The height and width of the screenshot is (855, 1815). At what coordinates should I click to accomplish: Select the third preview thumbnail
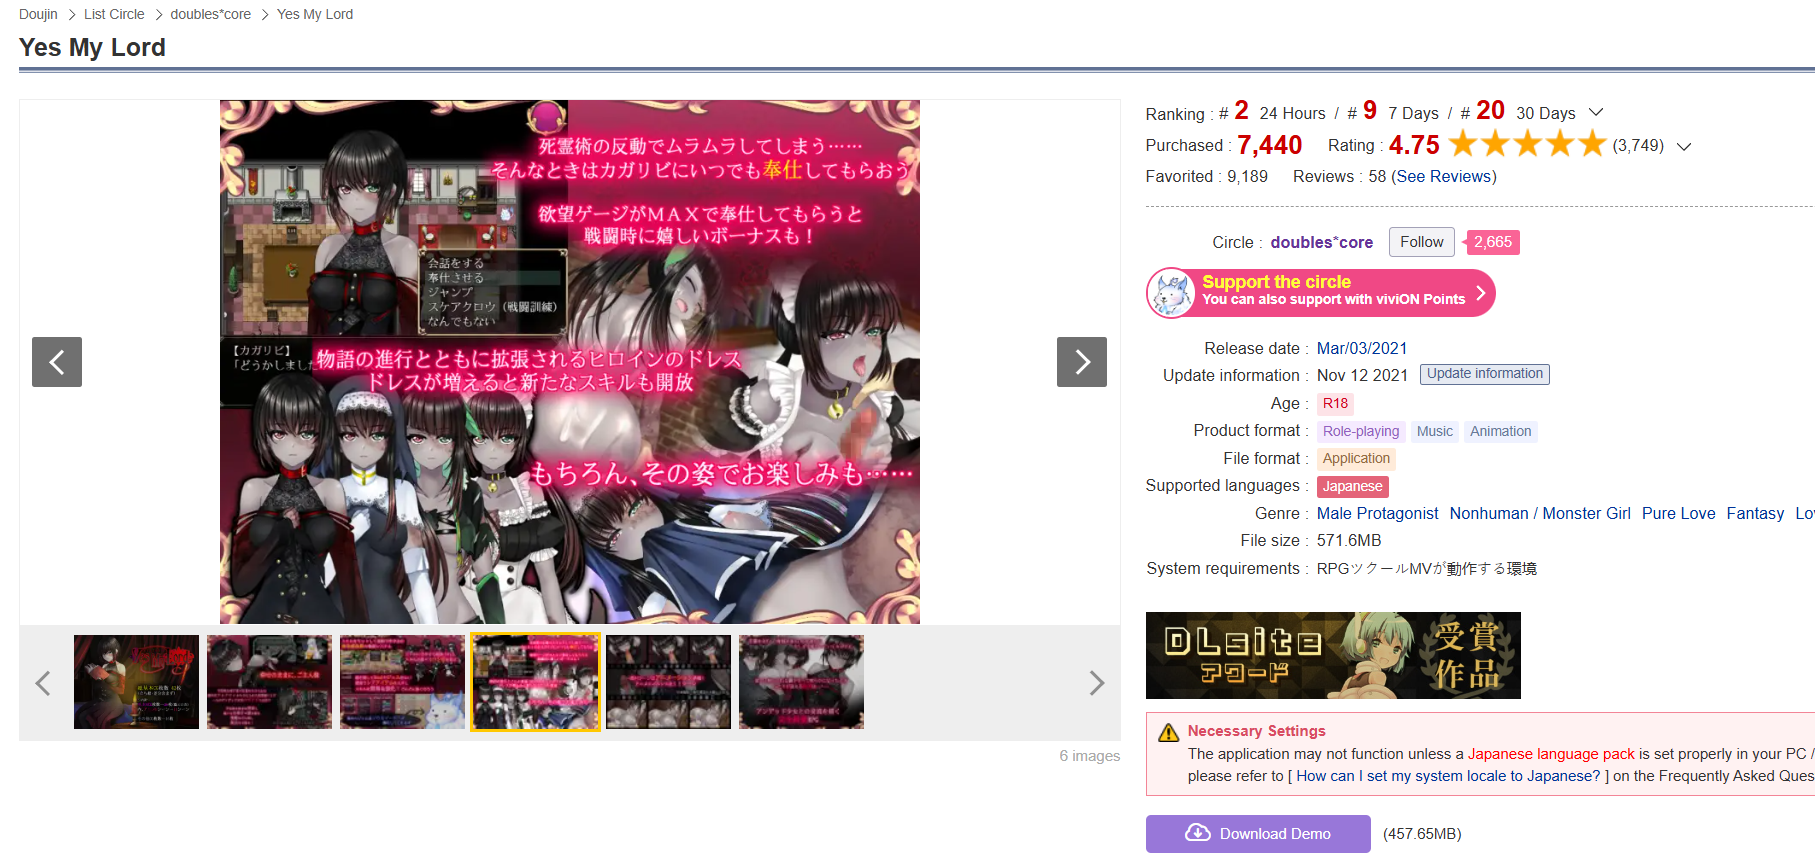pyautogui.click(x=402, y=682)
